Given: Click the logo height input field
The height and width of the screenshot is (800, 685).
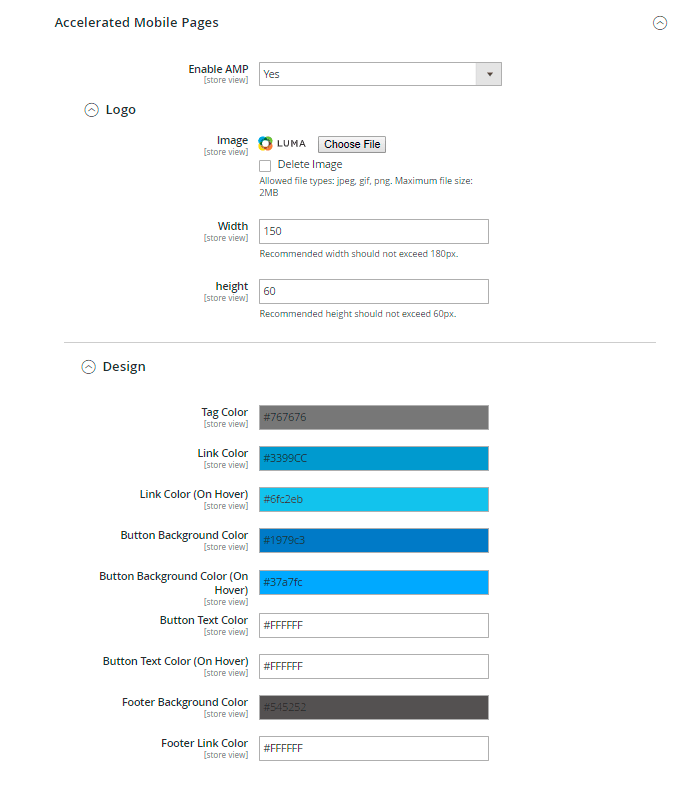Looking at the screenshot, I should tap(373, 291).
